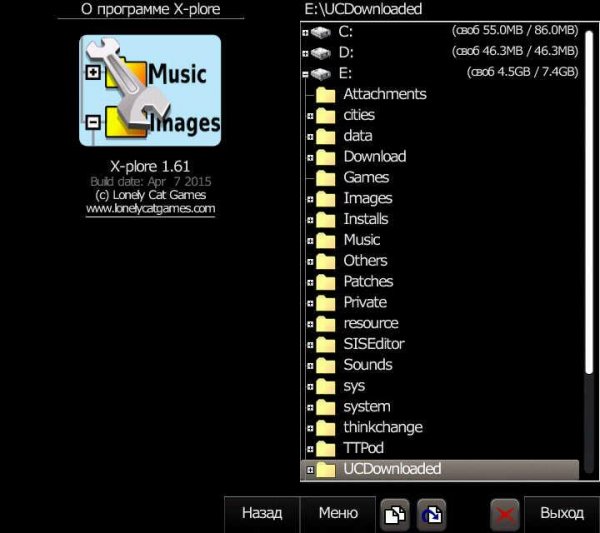Select the resource folder name
This screenshot has width=600, height=533.
pos(371,324)
